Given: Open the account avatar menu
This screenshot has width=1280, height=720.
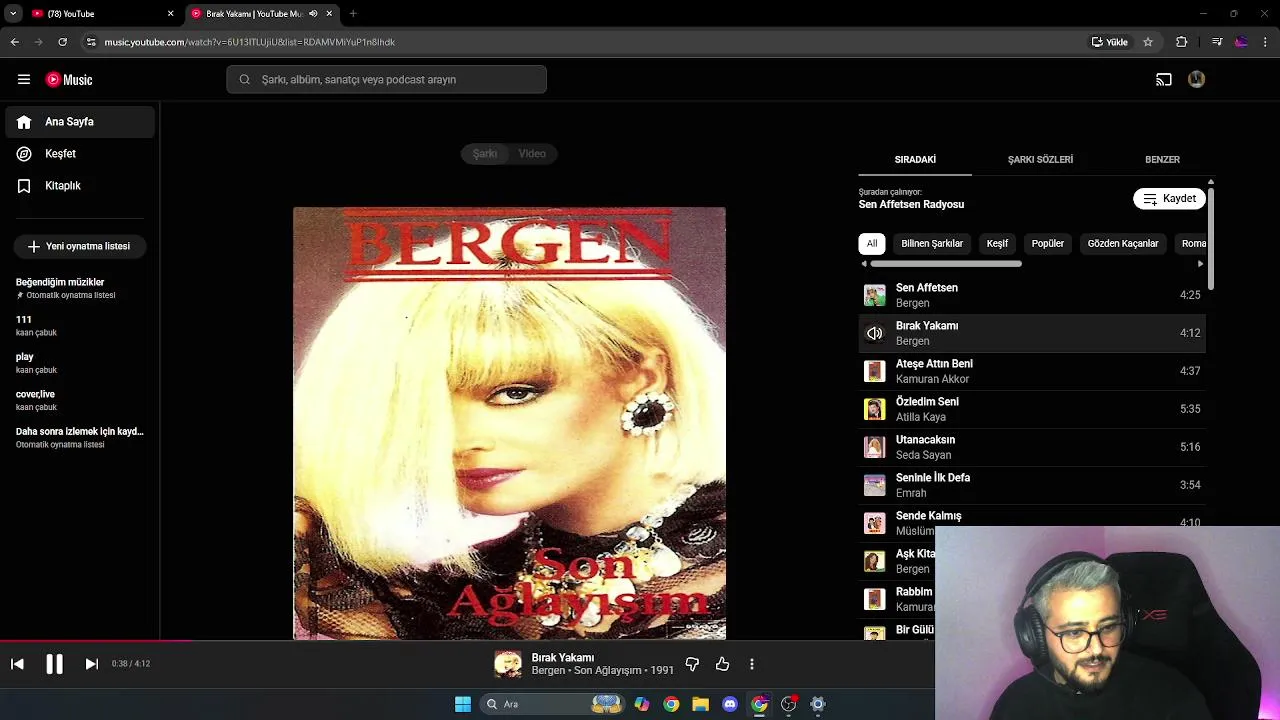Looking at the screenshot, I should [x=1197, y=80].
